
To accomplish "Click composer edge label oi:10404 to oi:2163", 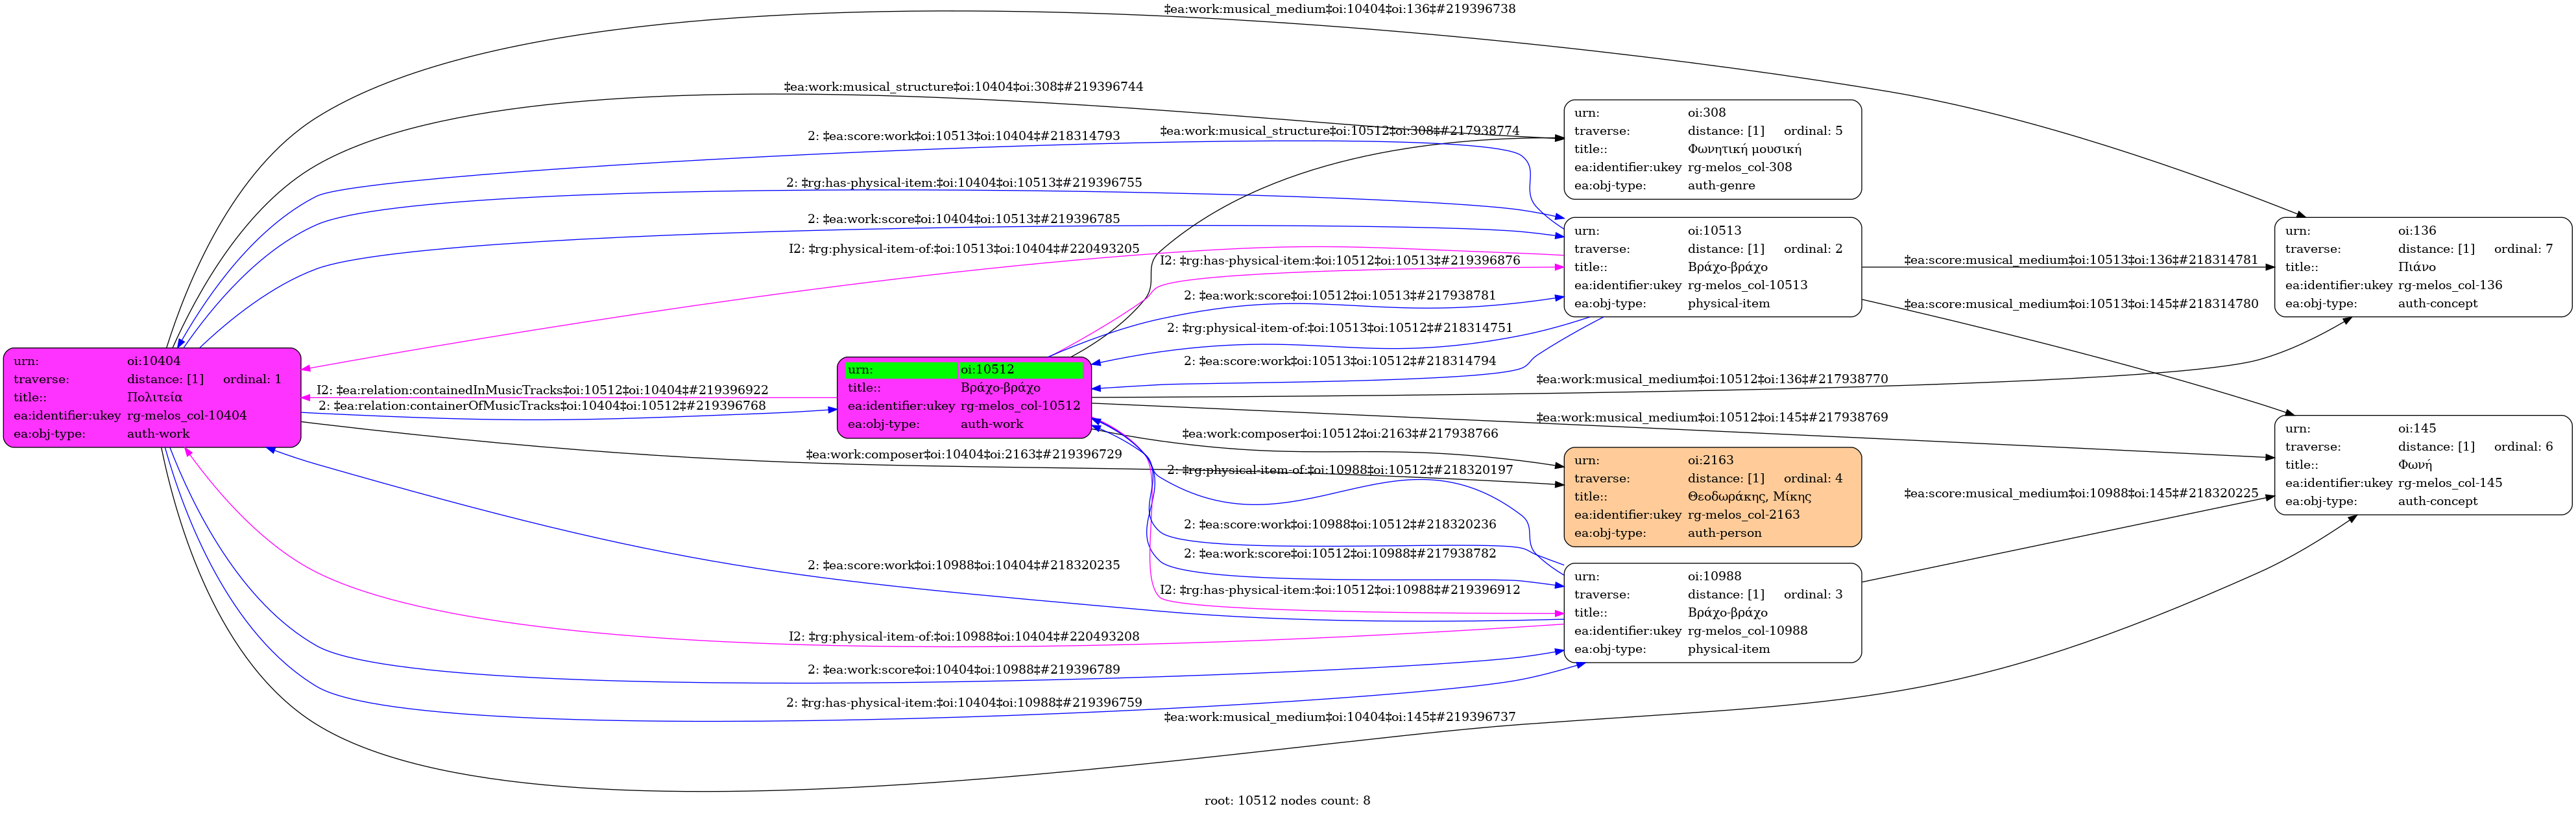I will (x=963, y=454).
